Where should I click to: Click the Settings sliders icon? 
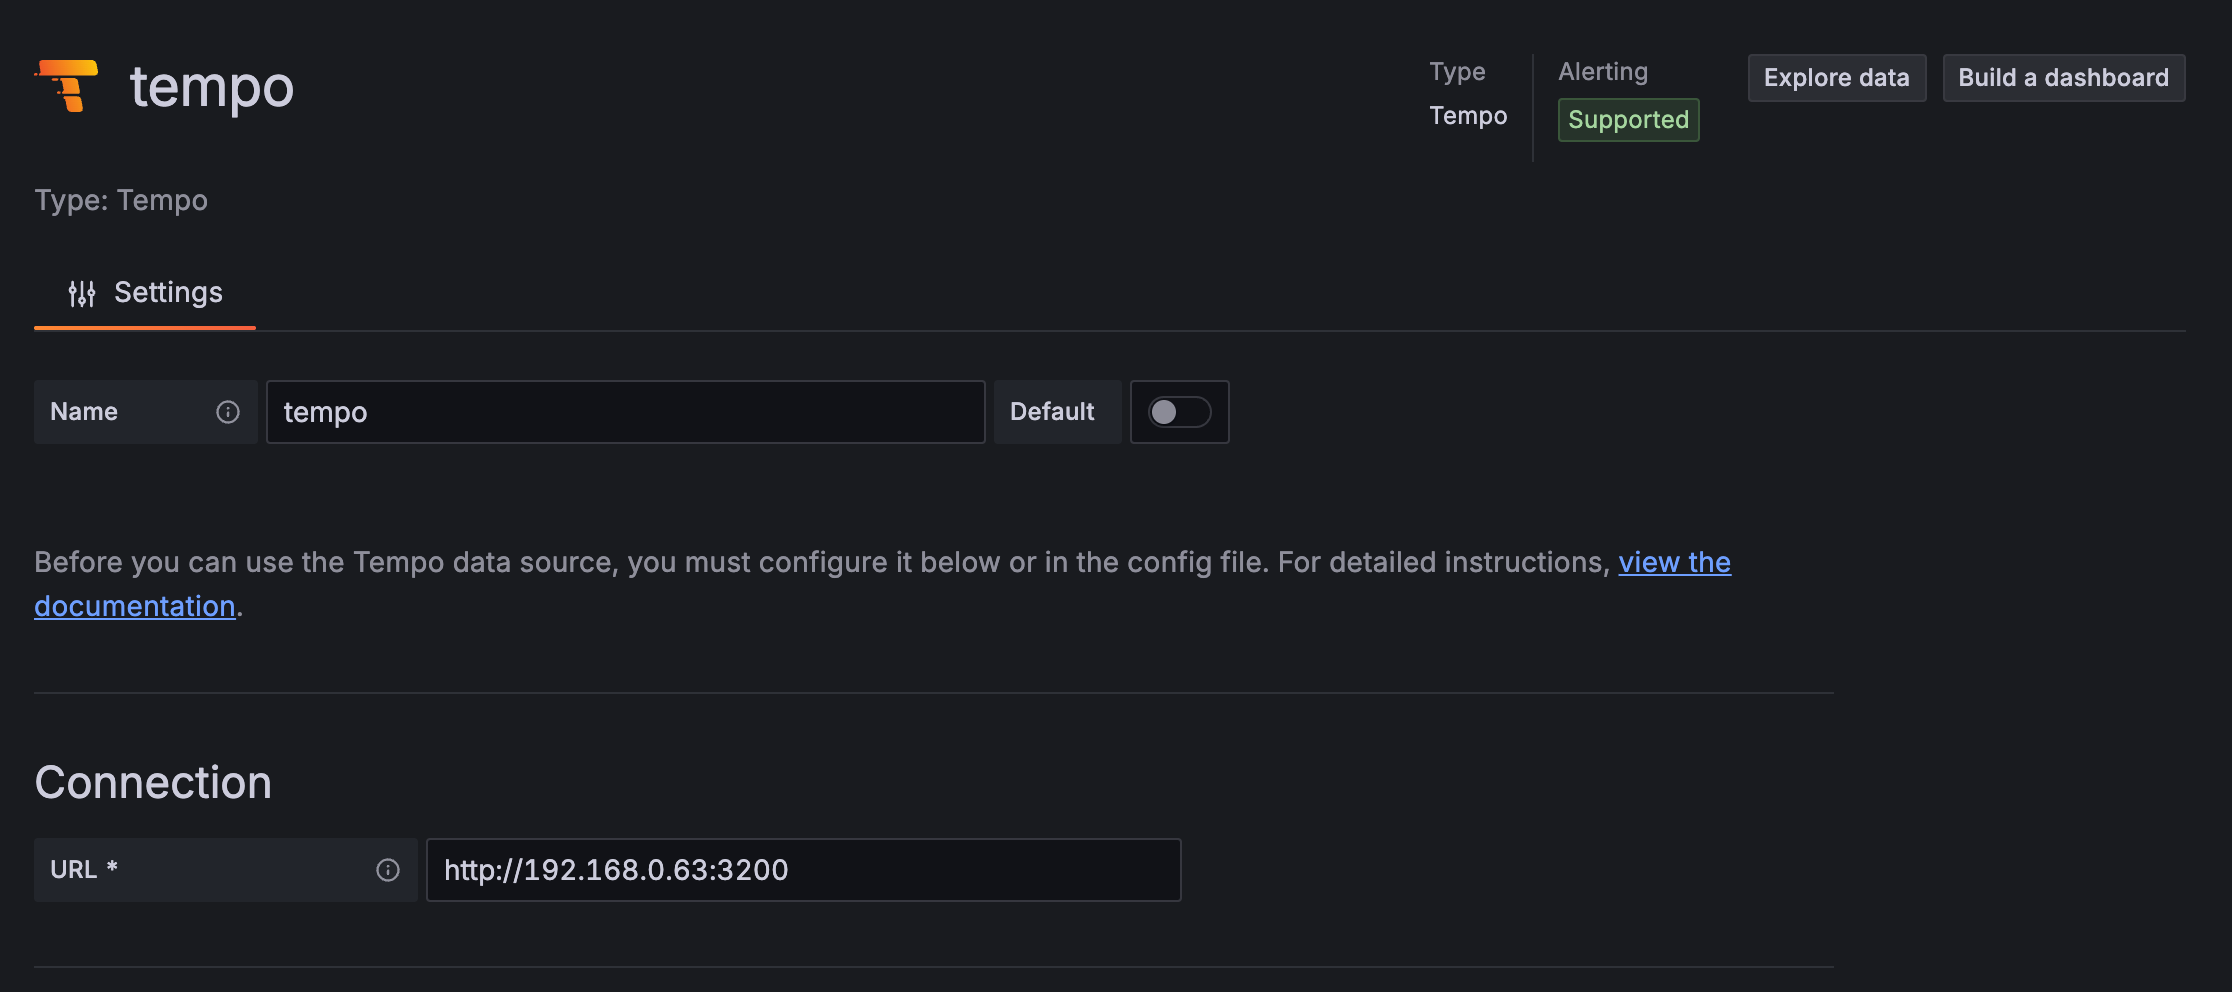click(x=82, y=293)
